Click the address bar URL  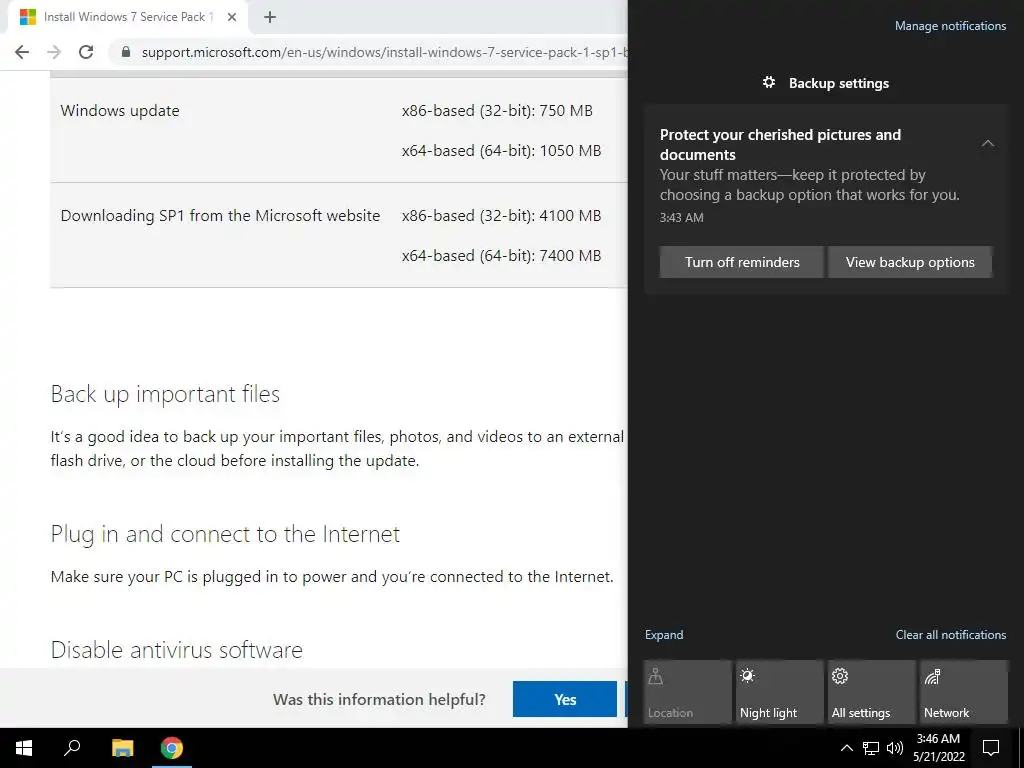384,52
